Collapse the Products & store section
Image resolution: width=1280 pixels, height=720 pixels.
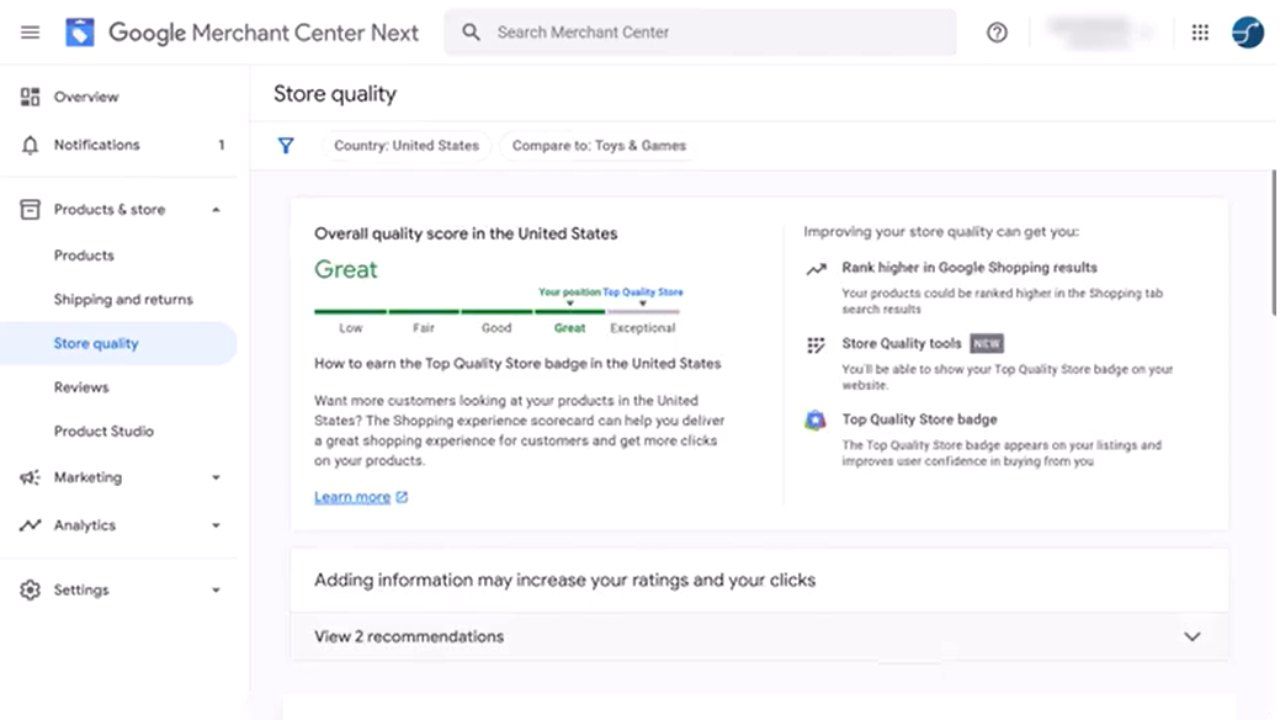click(x=216, y=210)
